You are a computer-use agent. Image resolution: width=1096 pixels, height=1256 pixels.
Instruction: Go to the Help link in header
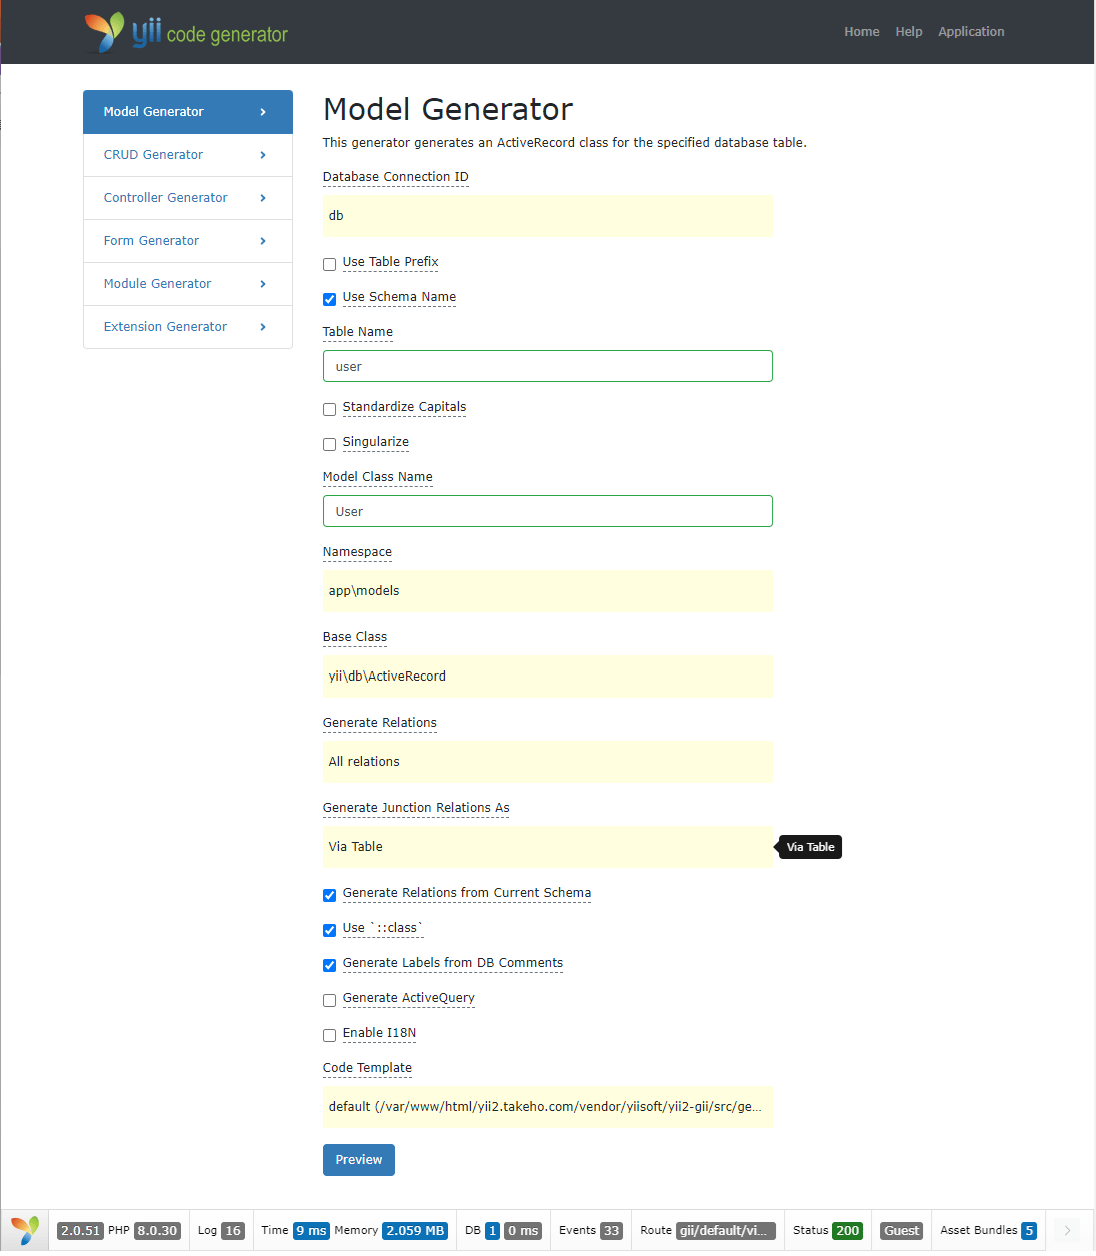point(908,32)
